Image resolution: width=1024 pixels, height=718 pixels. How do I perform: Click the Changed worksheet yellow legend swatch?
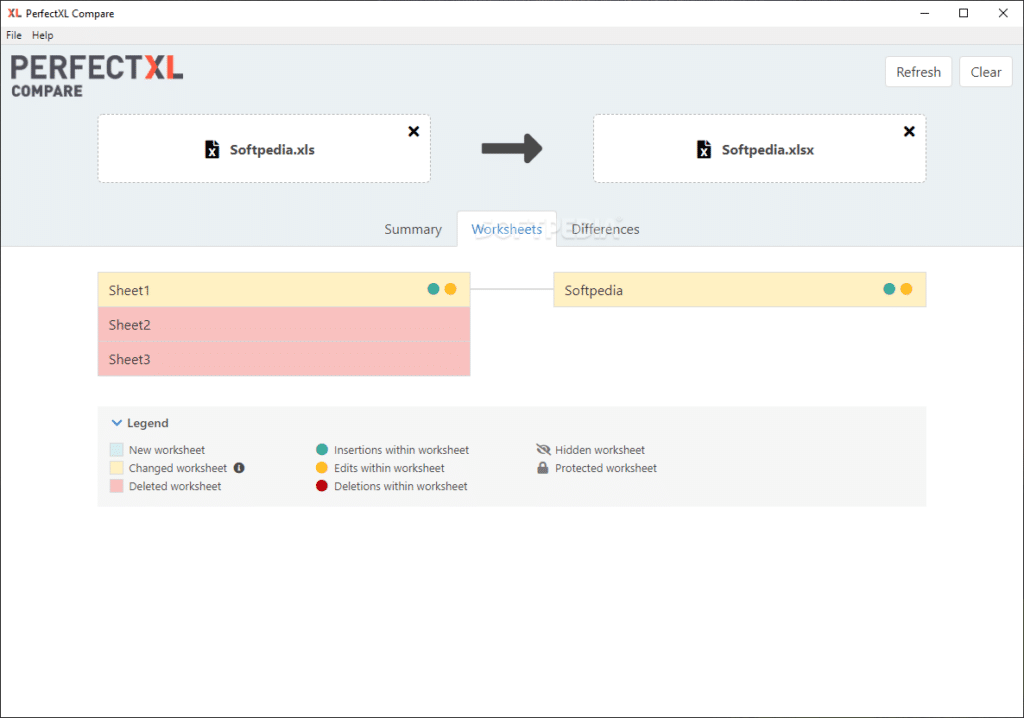[117, 468]
